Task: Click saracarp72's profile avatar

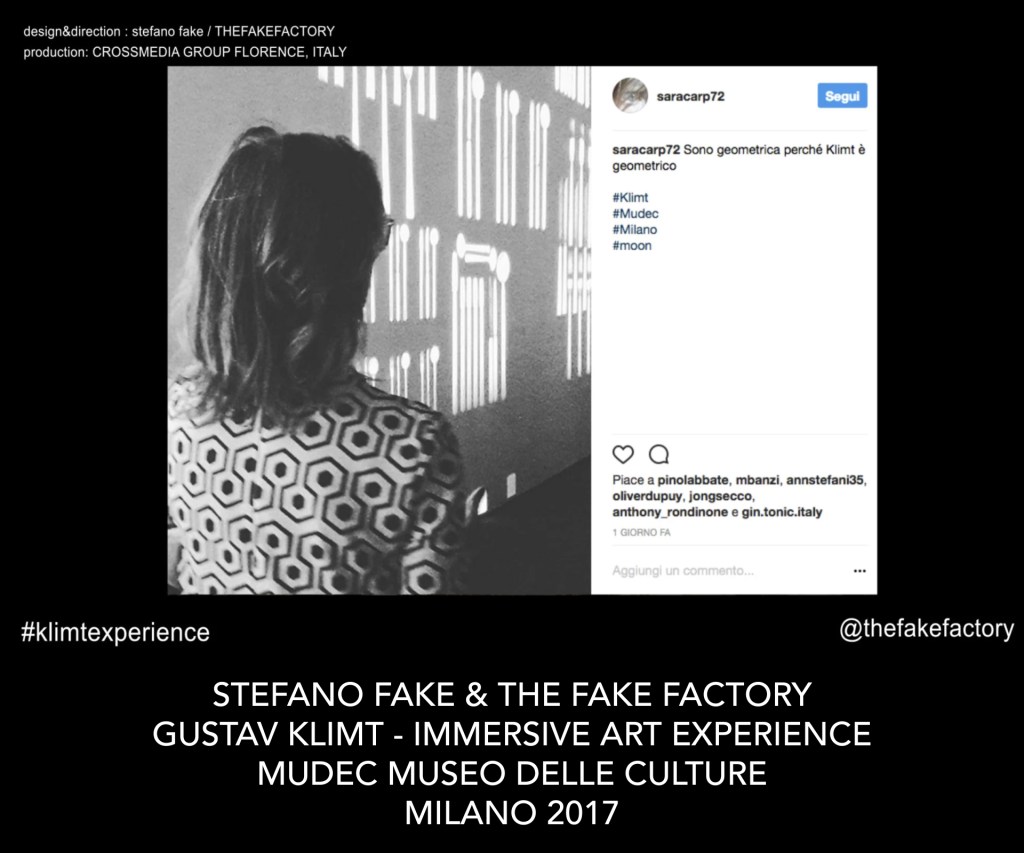Action: click(630, 95)
